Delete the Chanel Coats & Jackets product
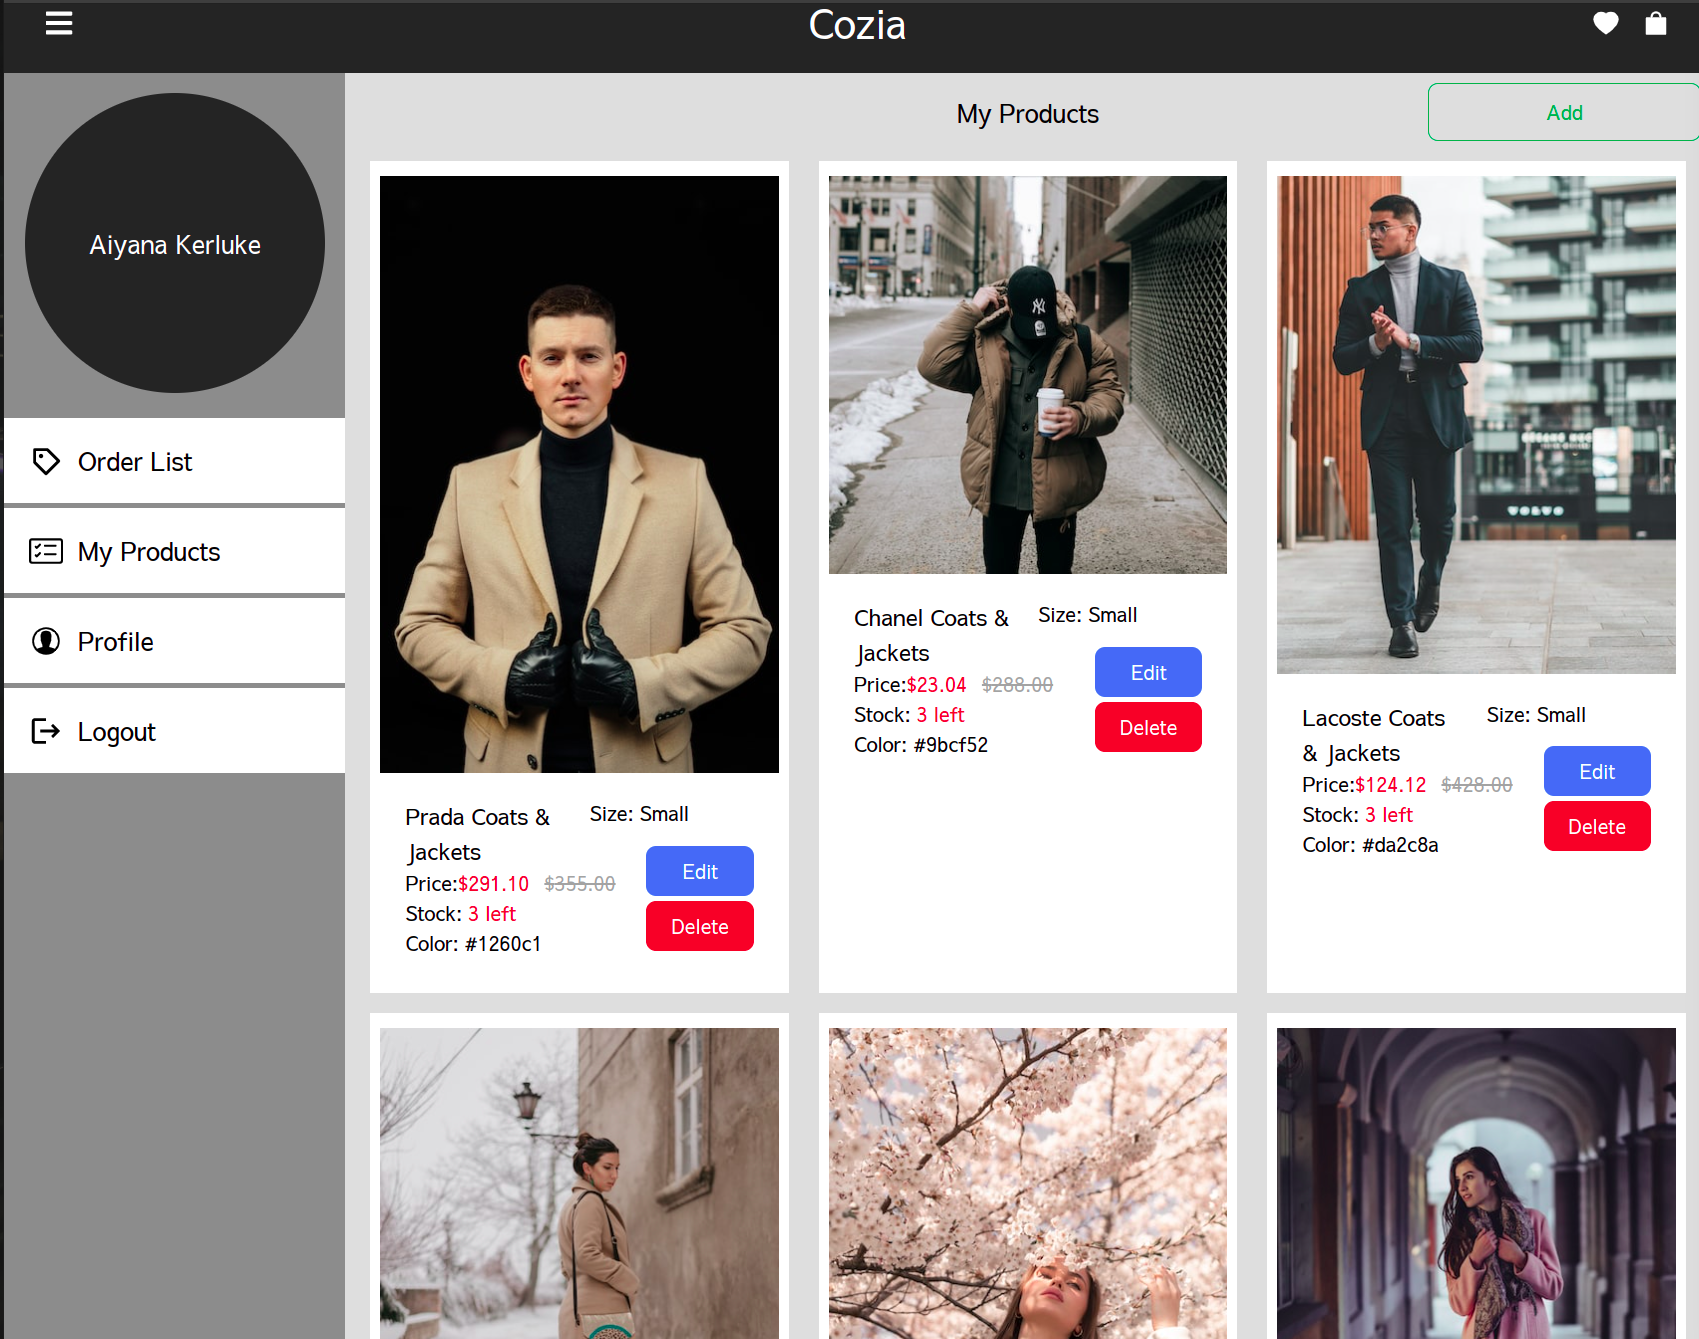 pyautogui.click(x=1148, y=727)
